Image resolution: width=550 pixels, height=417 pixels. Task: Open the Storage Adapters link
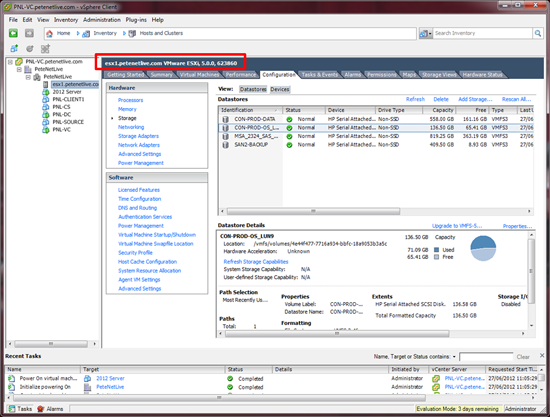(x=138, y=136)
